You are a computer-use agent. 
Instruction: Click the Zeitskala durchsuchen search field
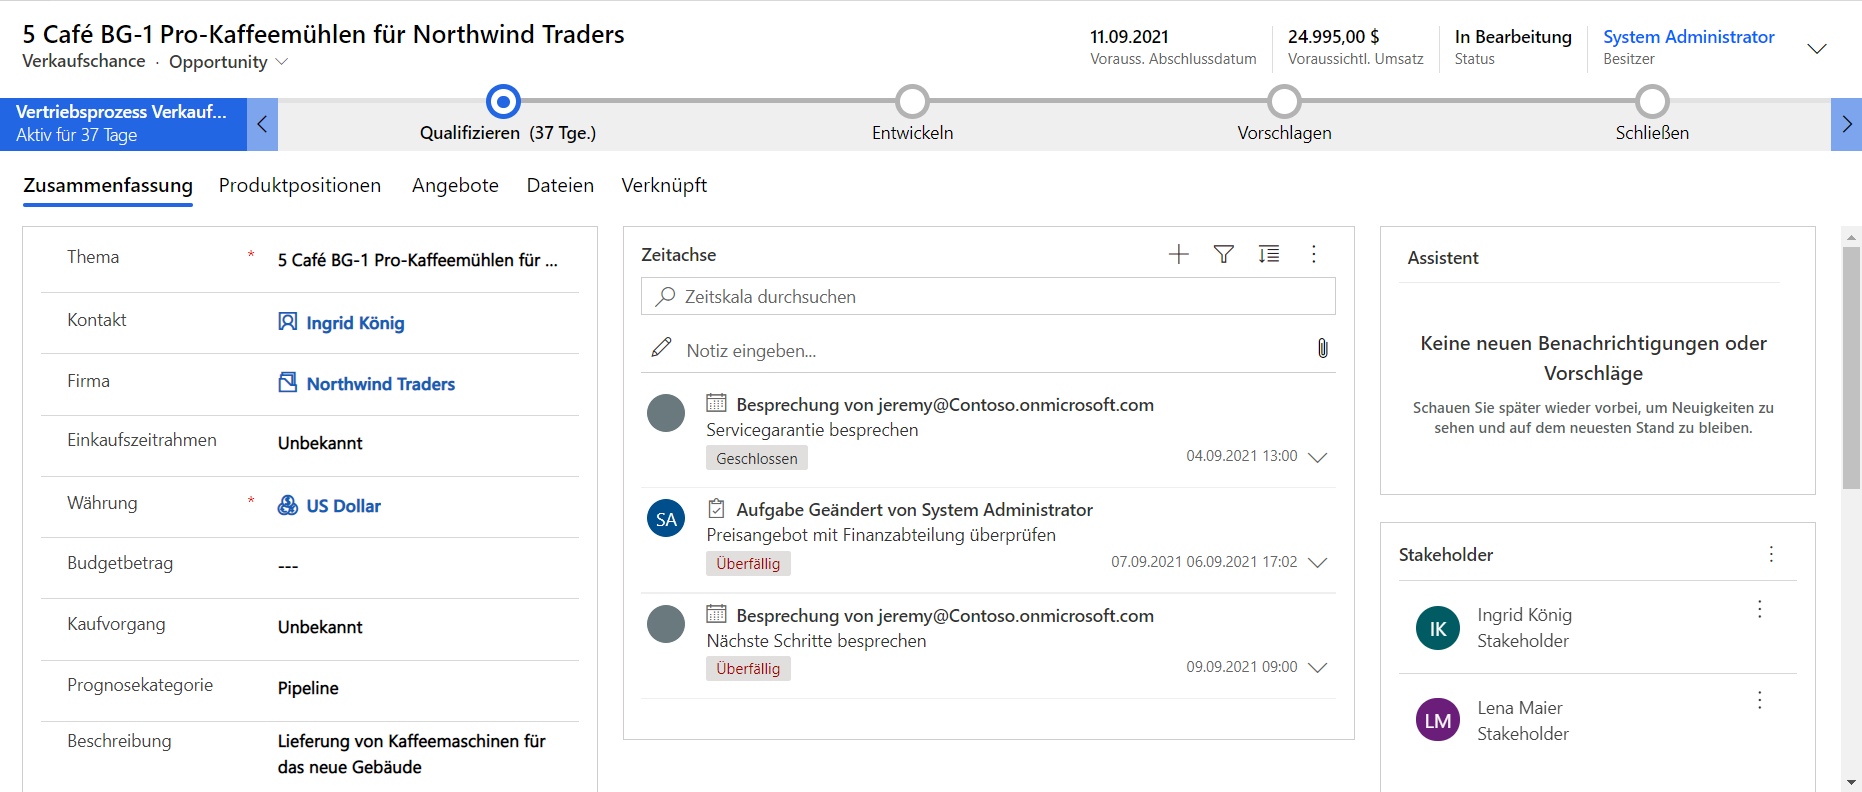click(988, 296)
